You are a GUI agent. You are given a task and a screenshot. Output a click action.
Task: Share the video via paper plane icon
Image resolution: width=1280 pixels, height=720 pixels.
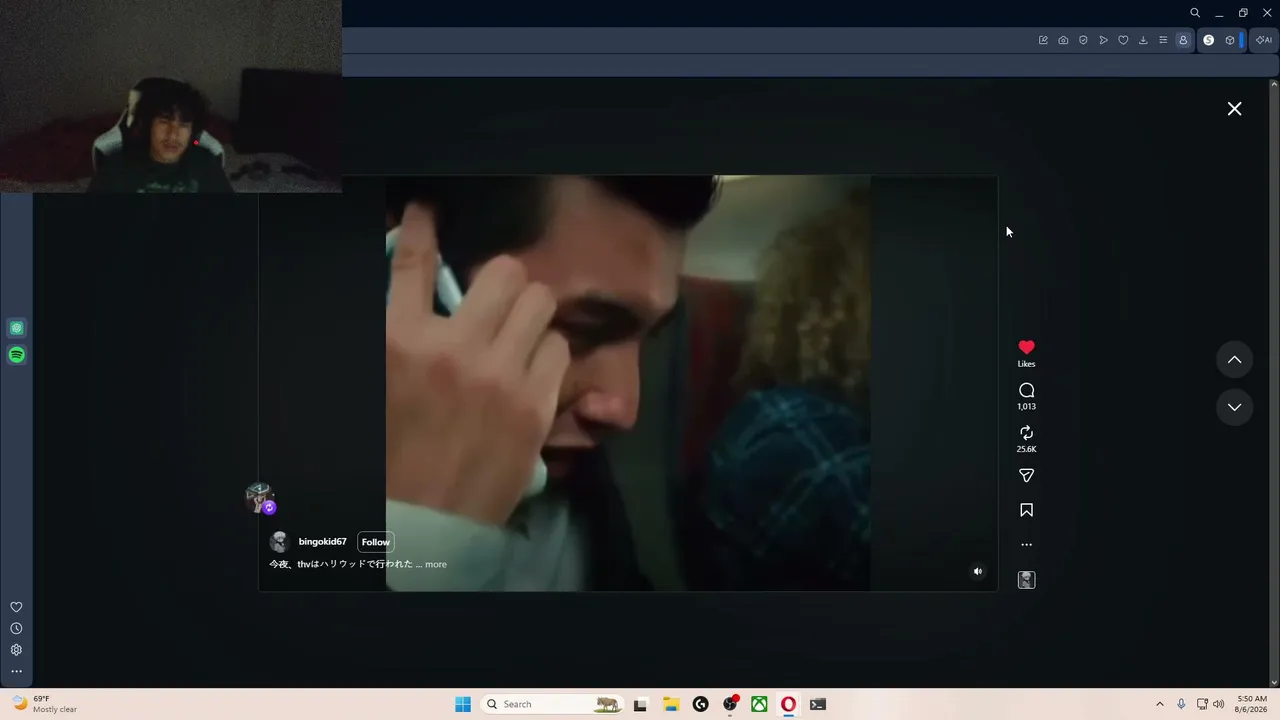tap(1026, 476)
